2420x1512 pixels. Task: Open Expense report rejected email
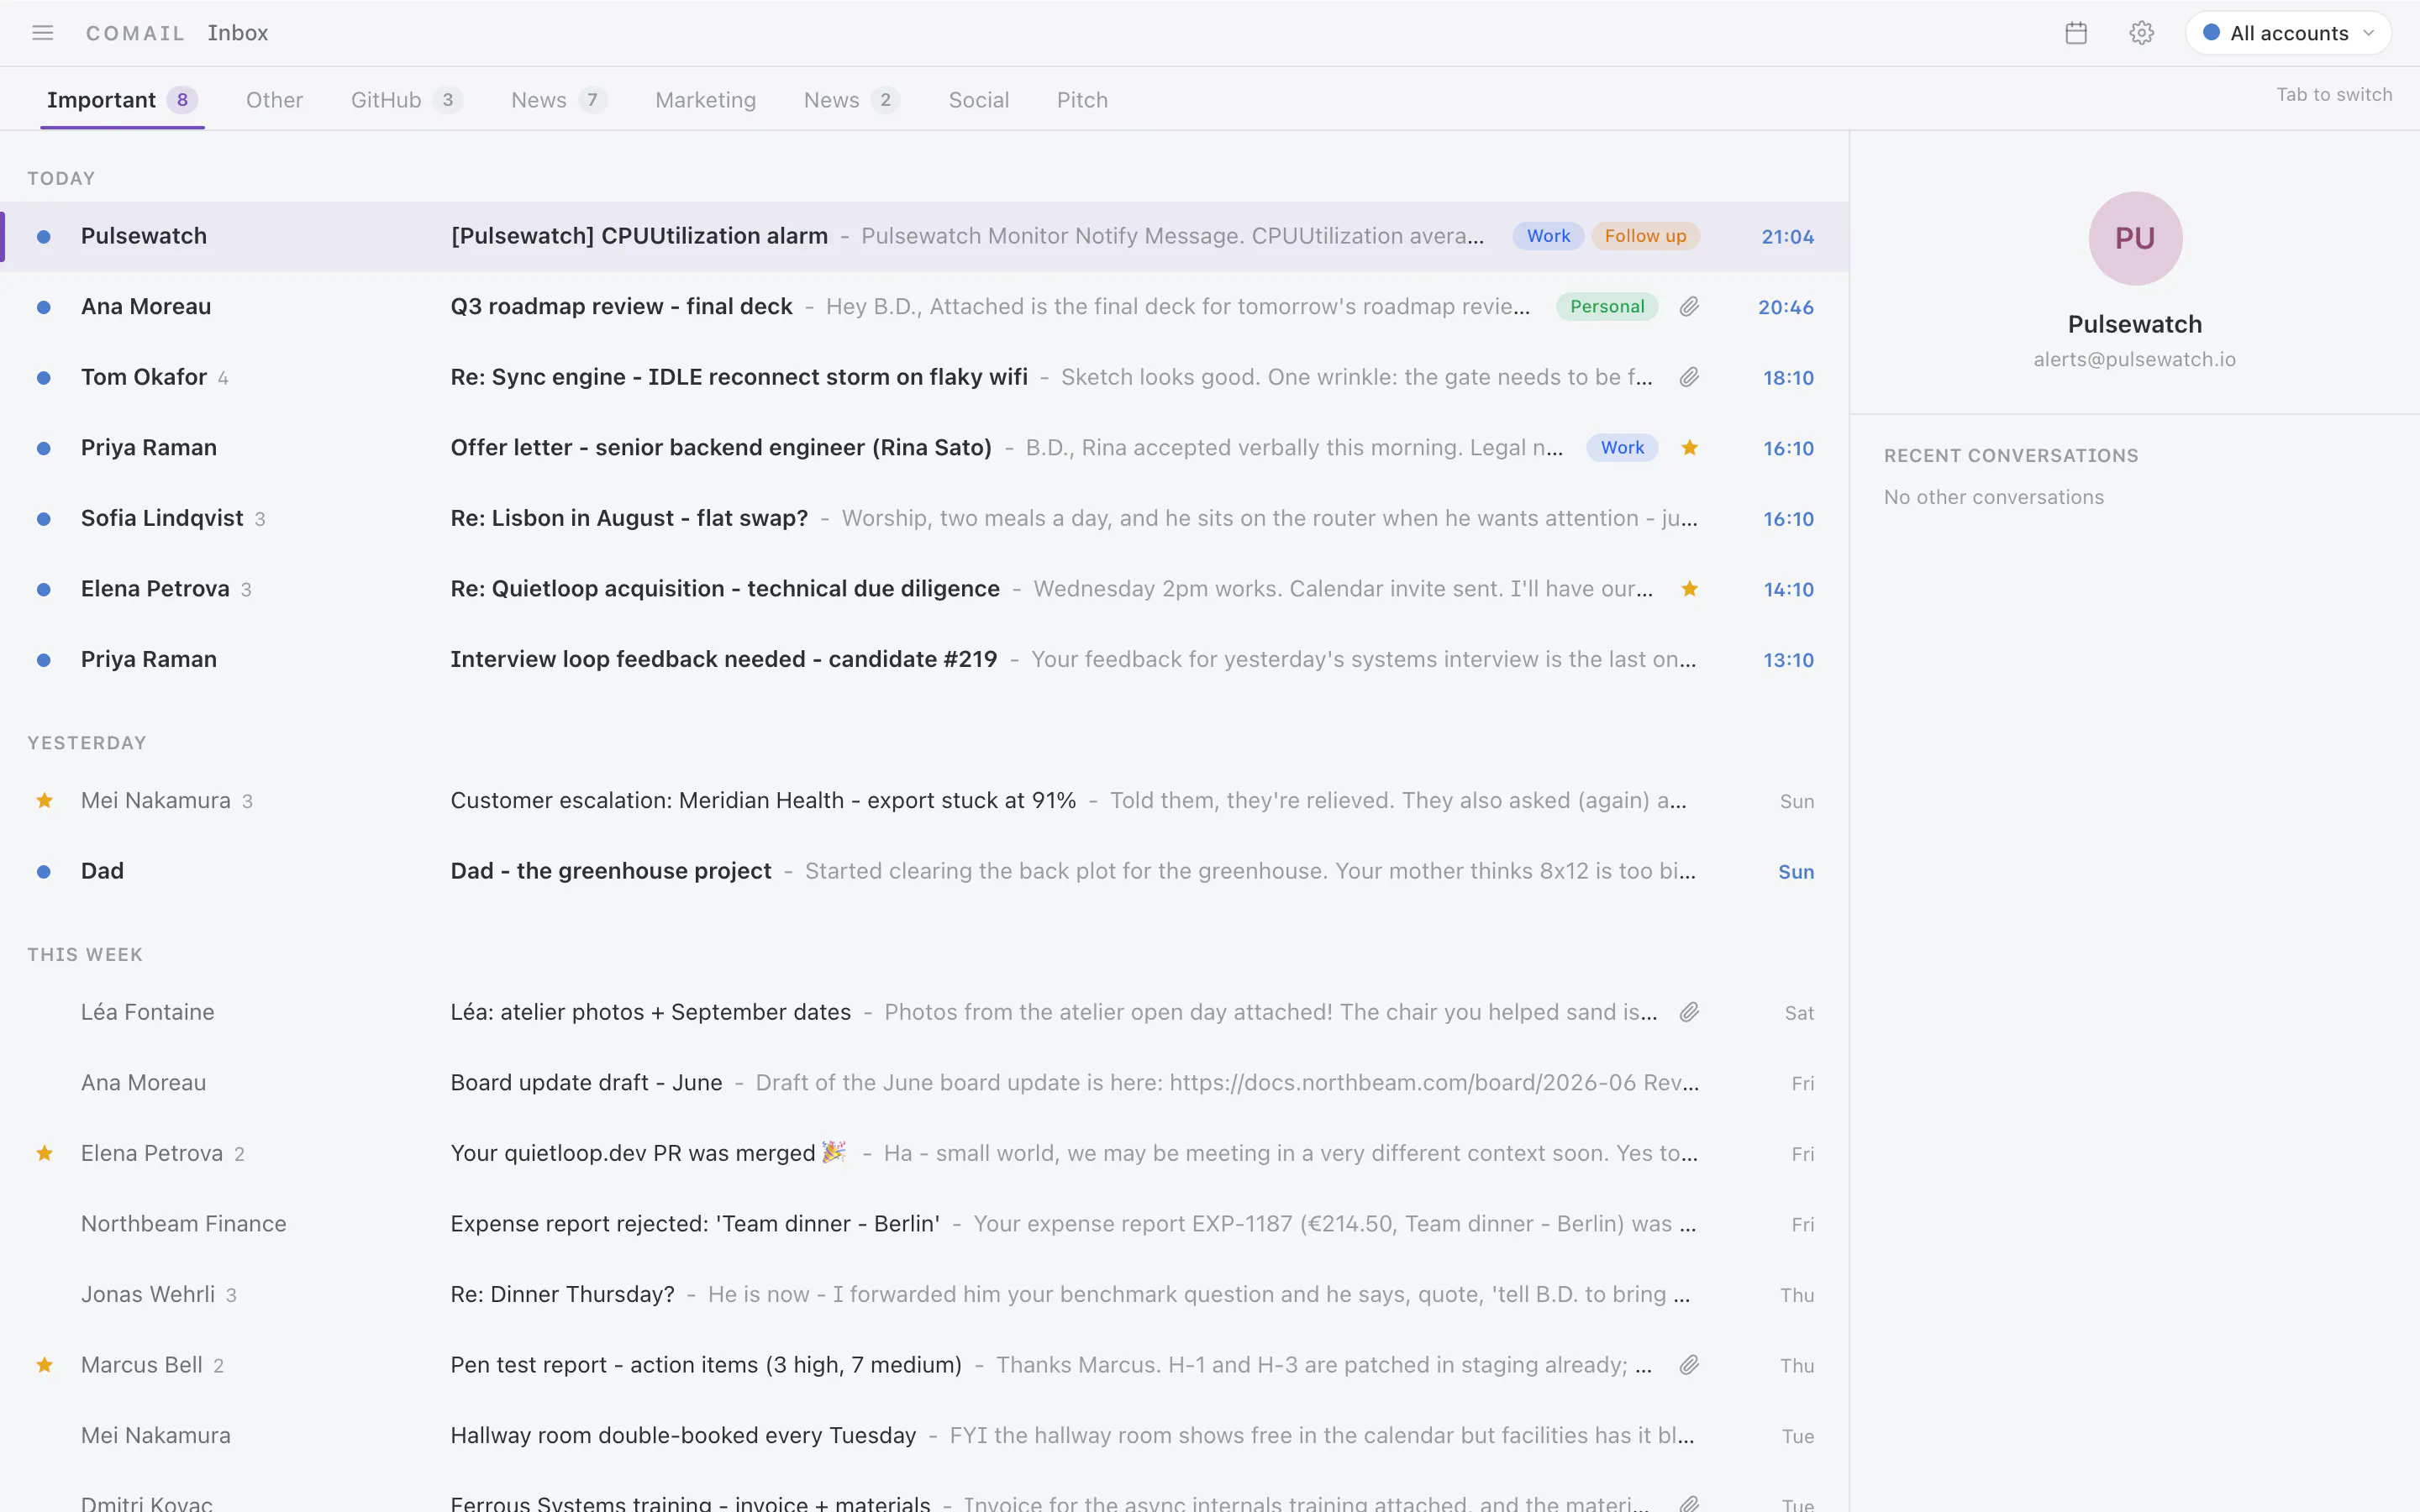[x=924, y=1224]
